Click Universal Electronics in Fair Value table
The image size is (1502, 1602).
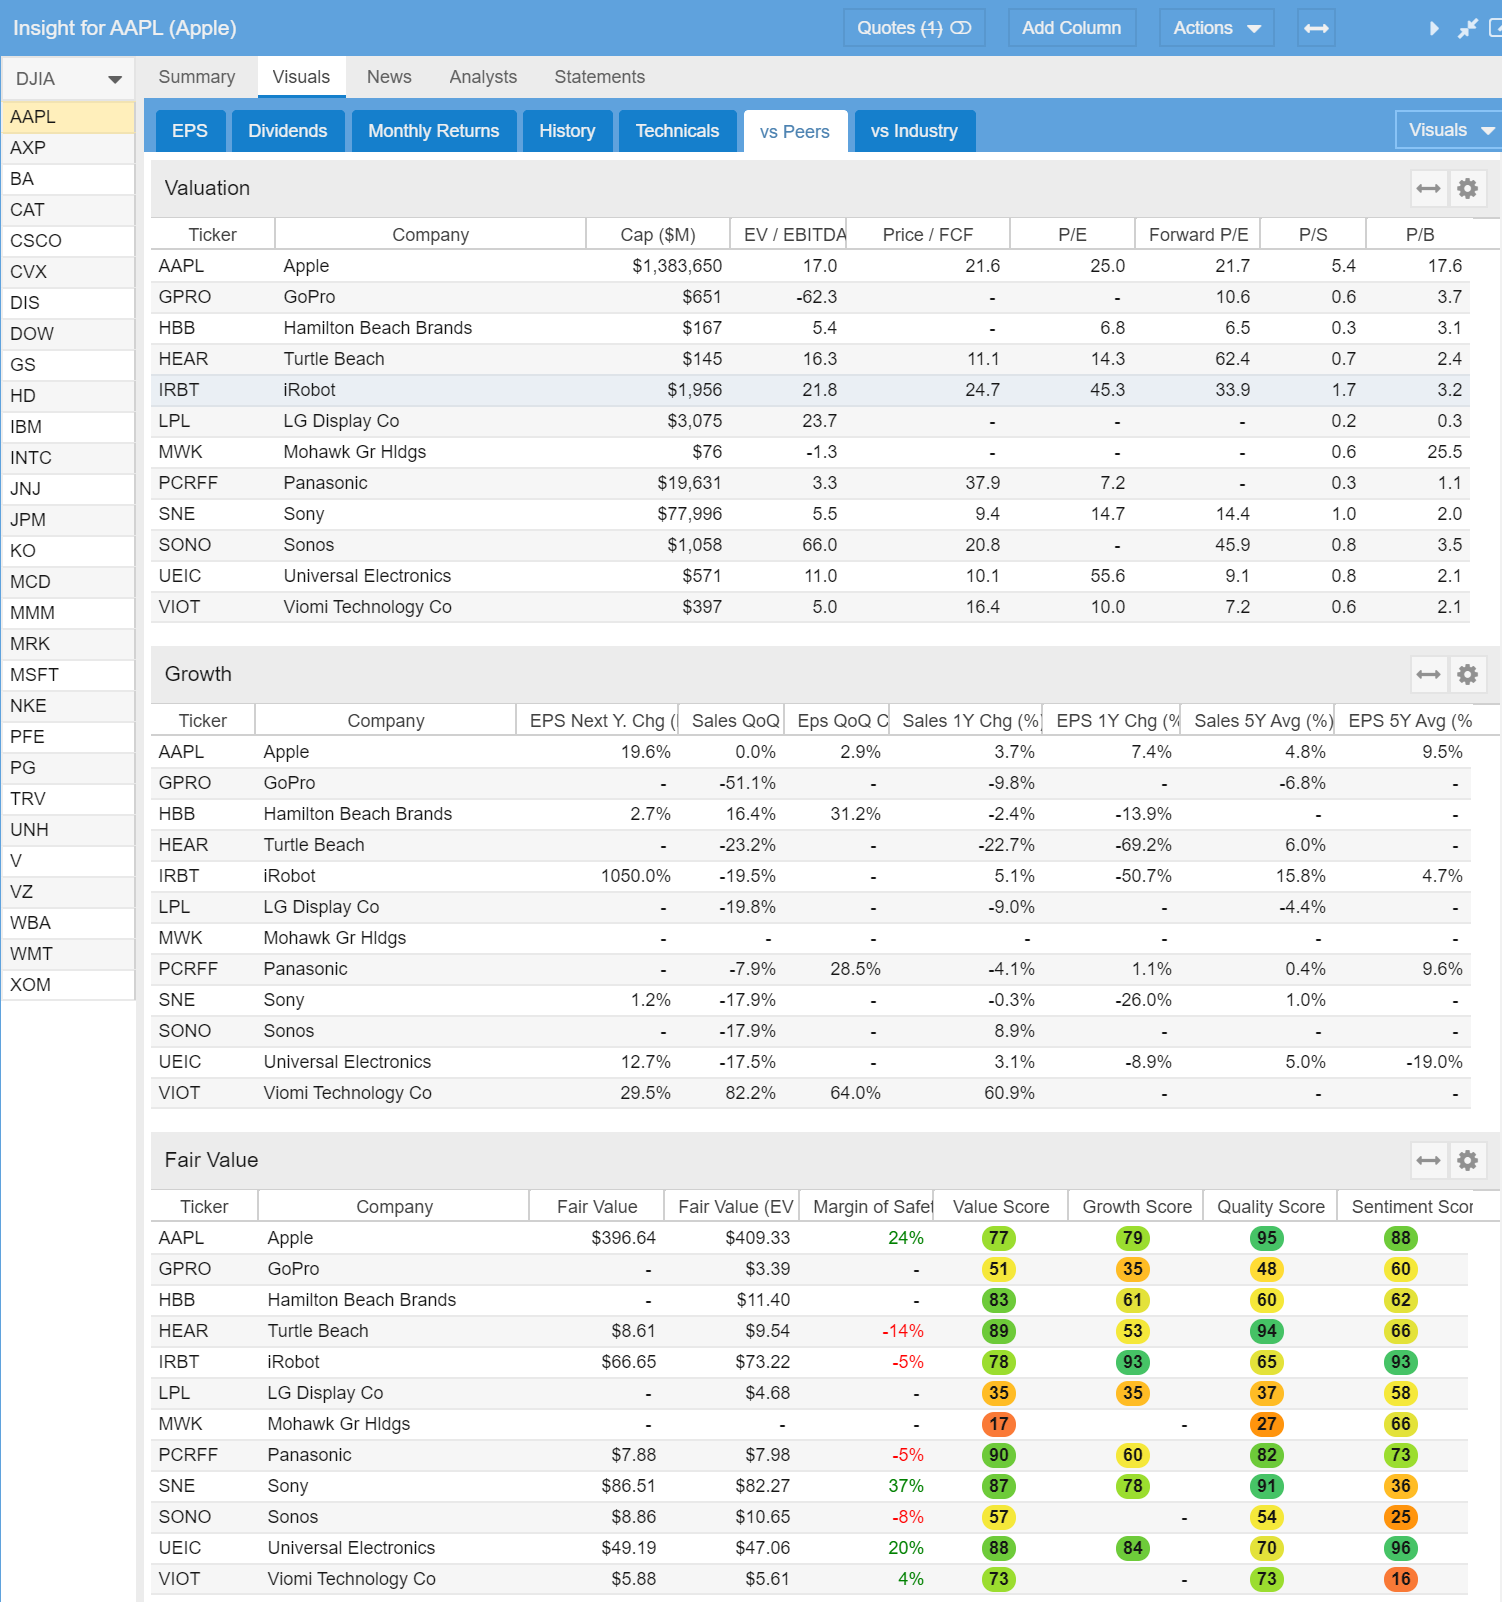tap(351, 1548)
